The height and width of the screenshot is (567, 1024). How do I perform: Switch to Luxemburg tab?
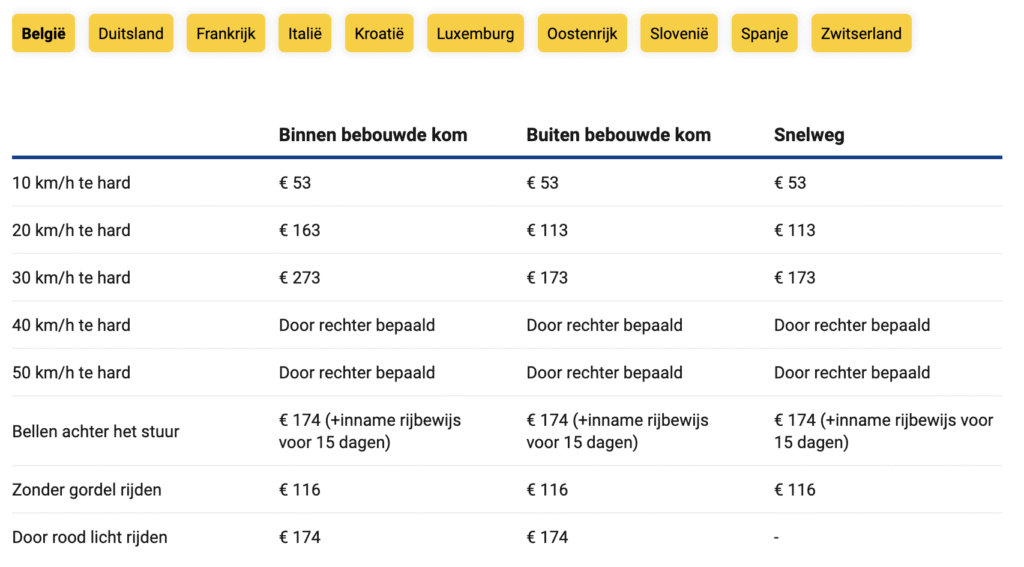[475, 33]
